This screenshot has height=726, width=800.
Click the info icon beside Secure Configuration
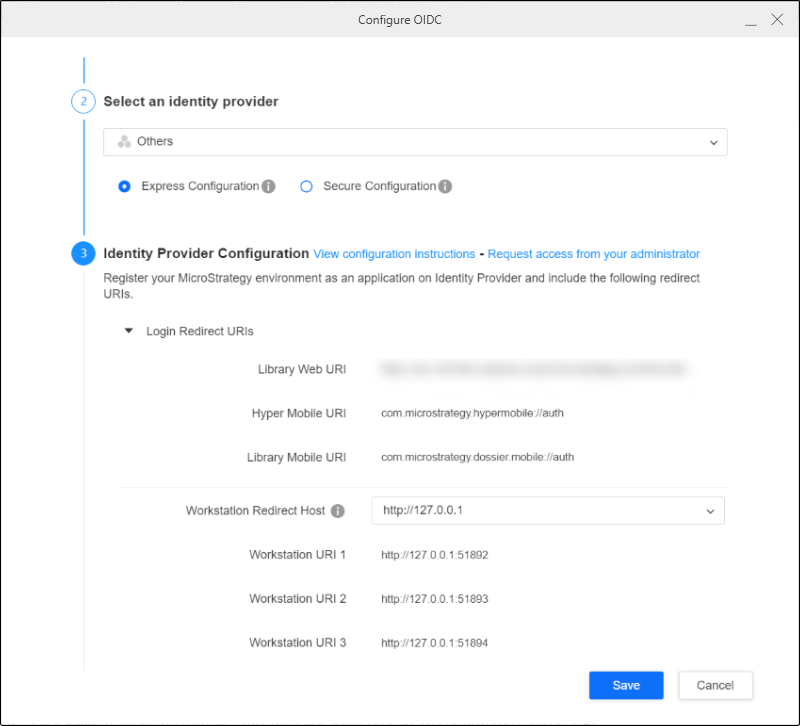tap(445, 186)
